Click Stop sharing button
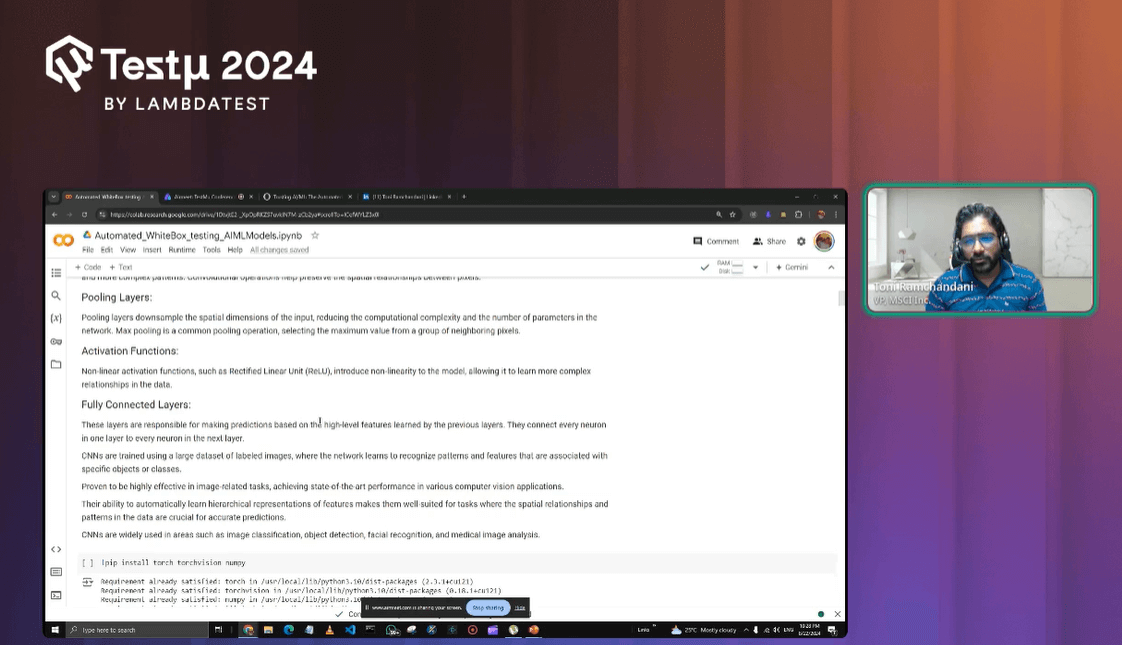 pyautogui.click(x=488, y=608)
